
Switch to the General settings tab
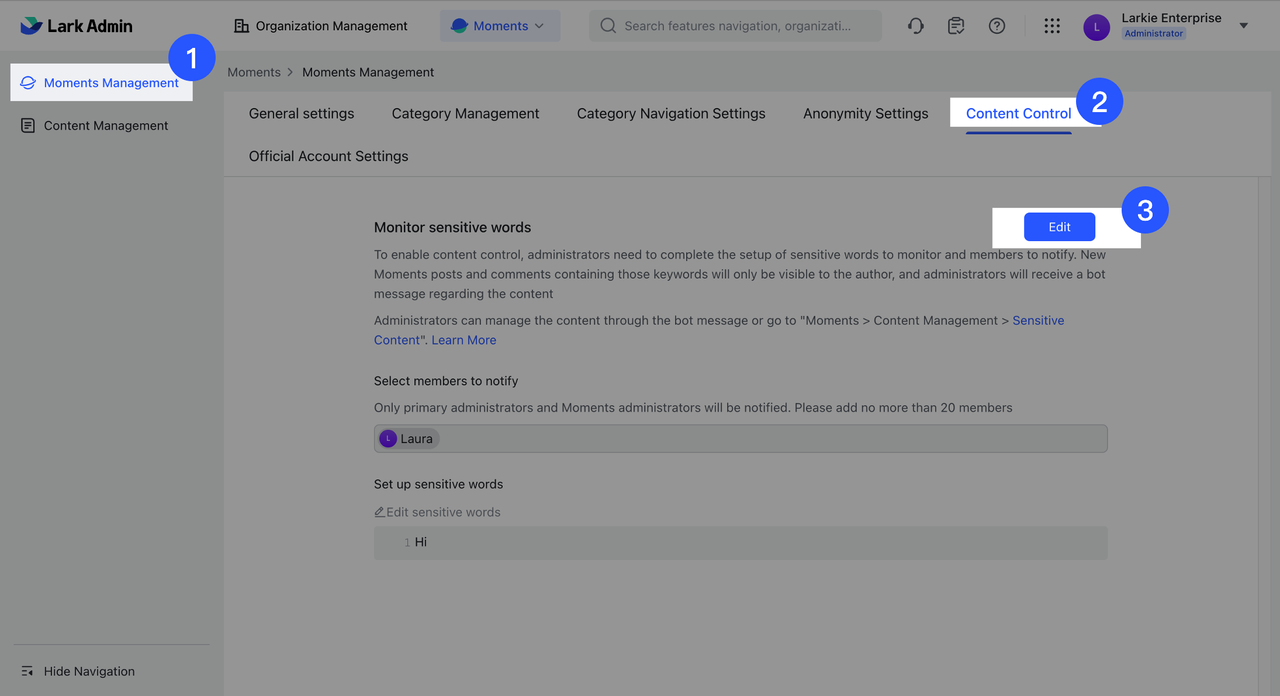point(301,113)
